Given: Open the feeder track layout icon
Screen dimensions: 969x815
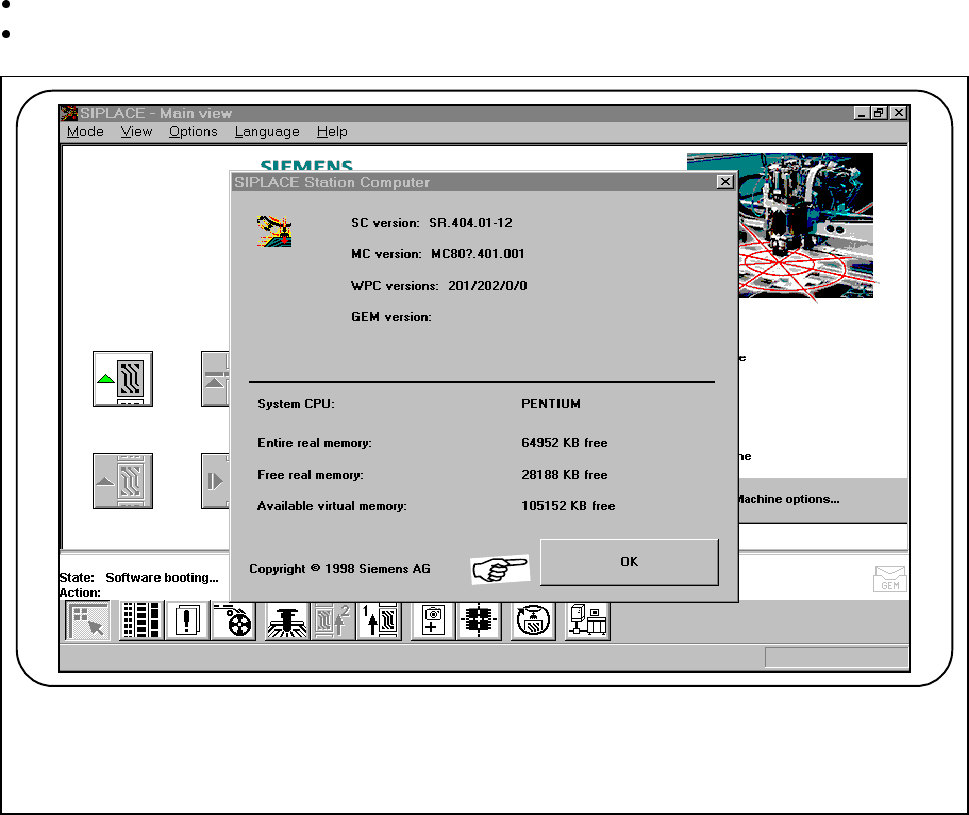Looking at the screenshot, I should coord(141,620).
